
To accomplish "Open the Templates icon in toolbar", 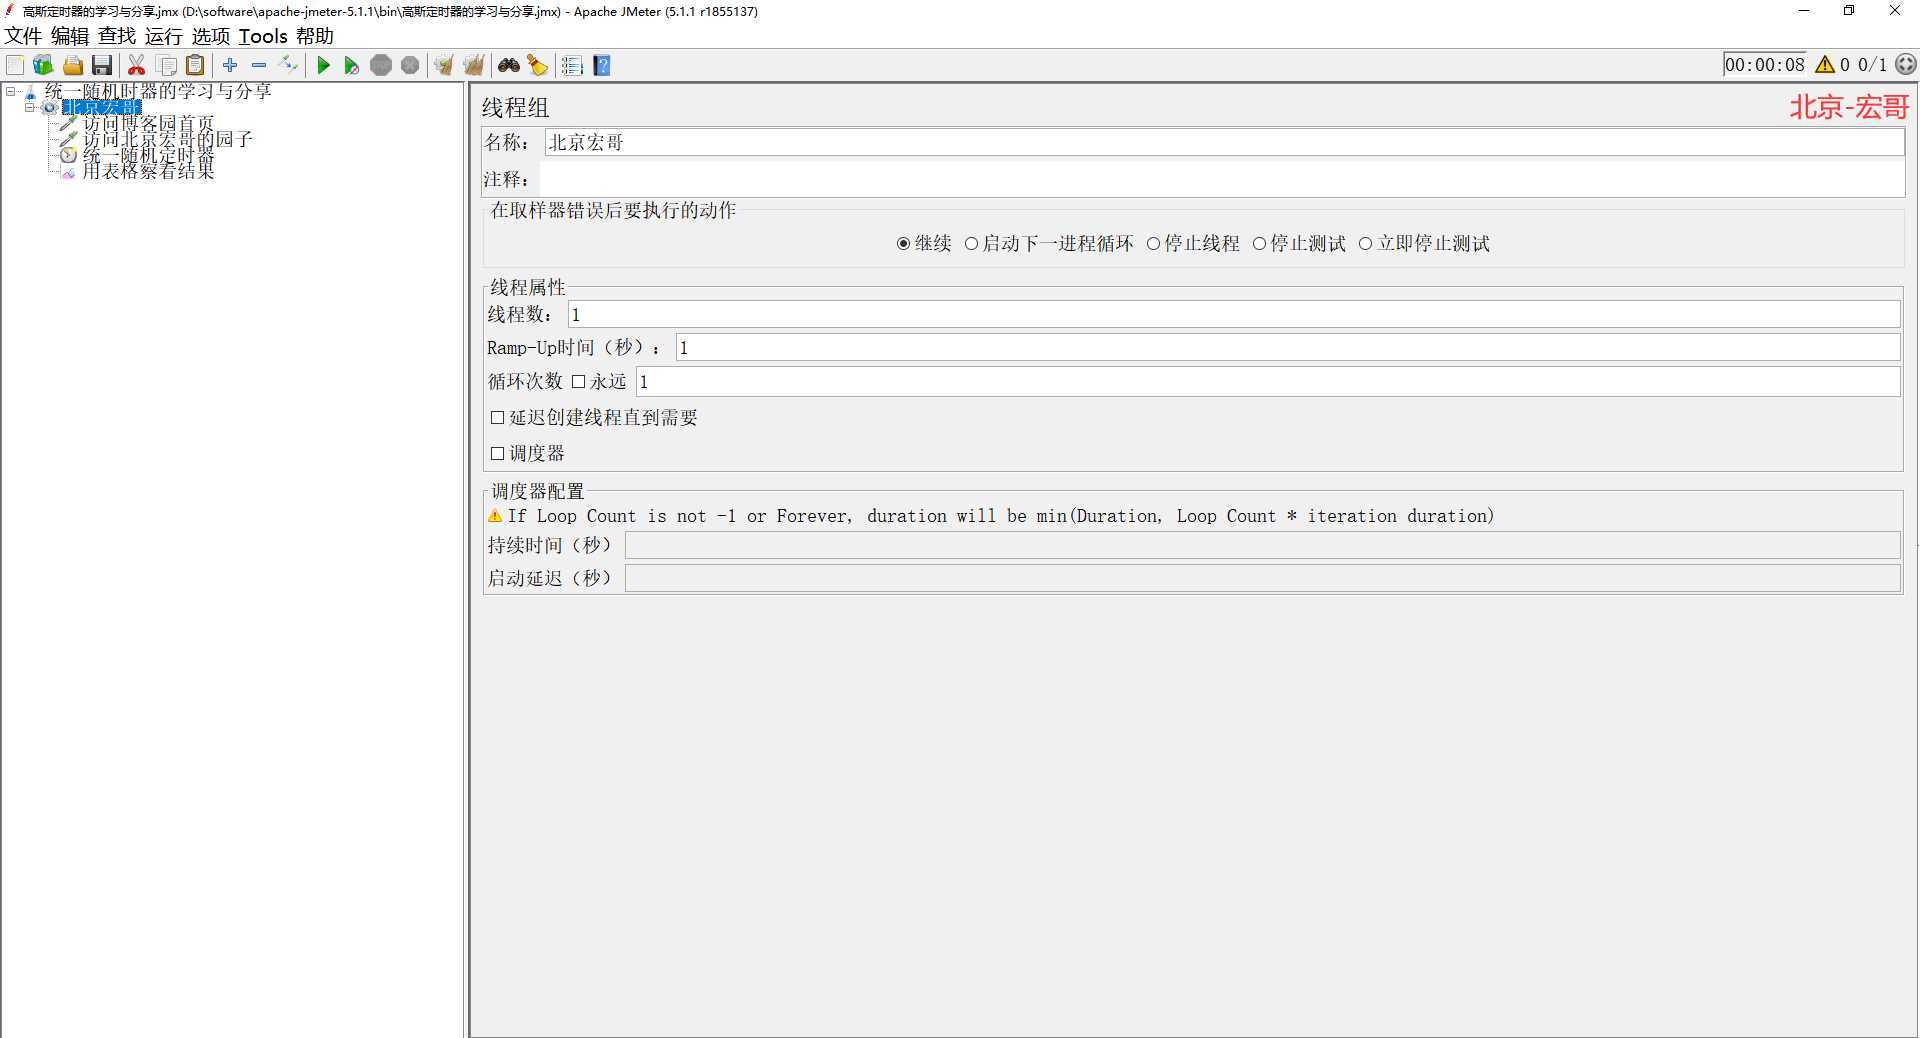I will click(43, 66).
